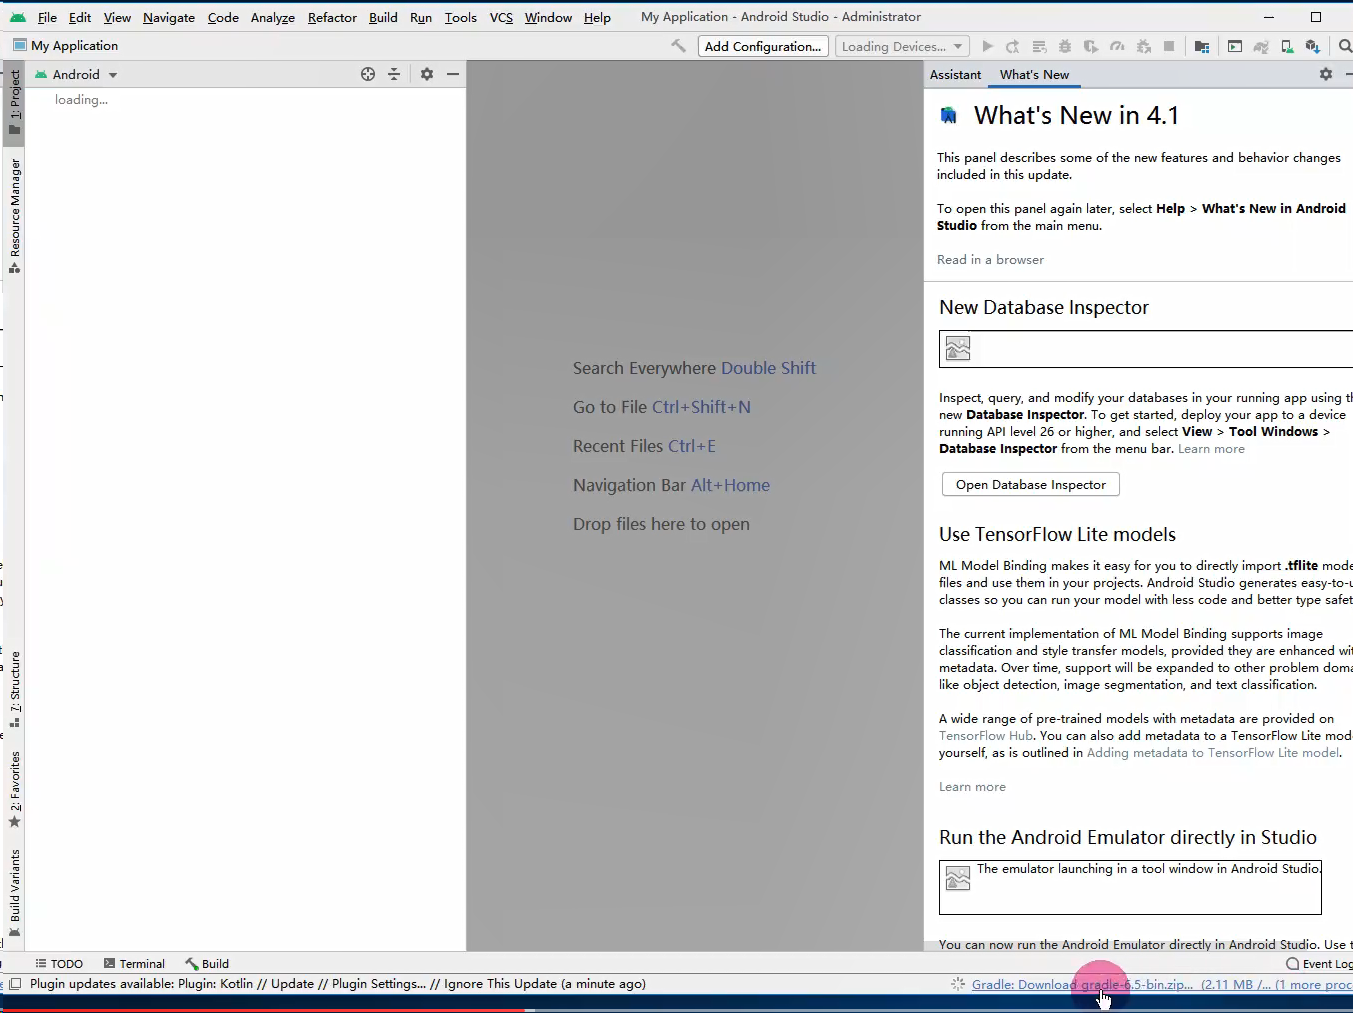Image resolution: width=1353 pixels, height=1013 pixels.
Task: Click the Gradle background task spinner icon
Action: (958, 984)
